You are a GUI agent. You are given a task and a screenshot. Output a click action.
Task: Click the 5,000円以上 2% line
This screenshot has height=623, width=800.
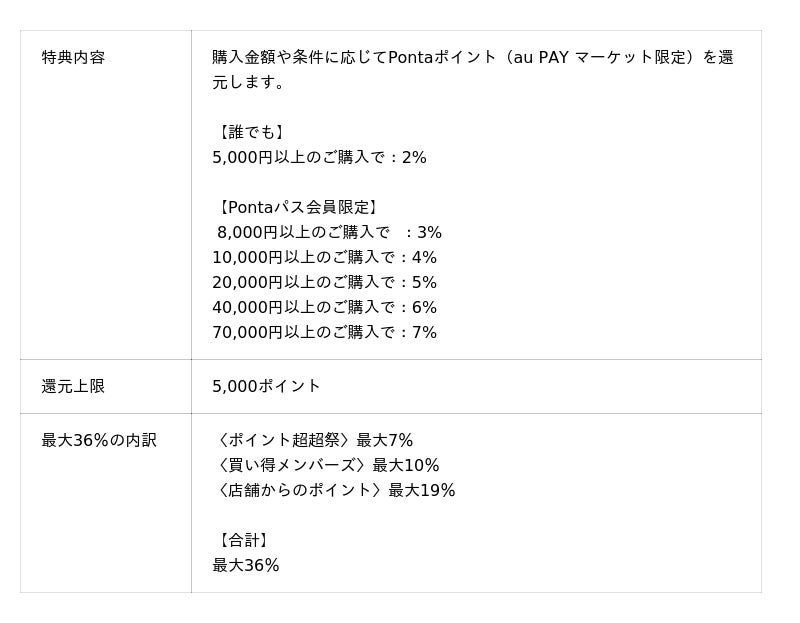click(x=319, y=157)
